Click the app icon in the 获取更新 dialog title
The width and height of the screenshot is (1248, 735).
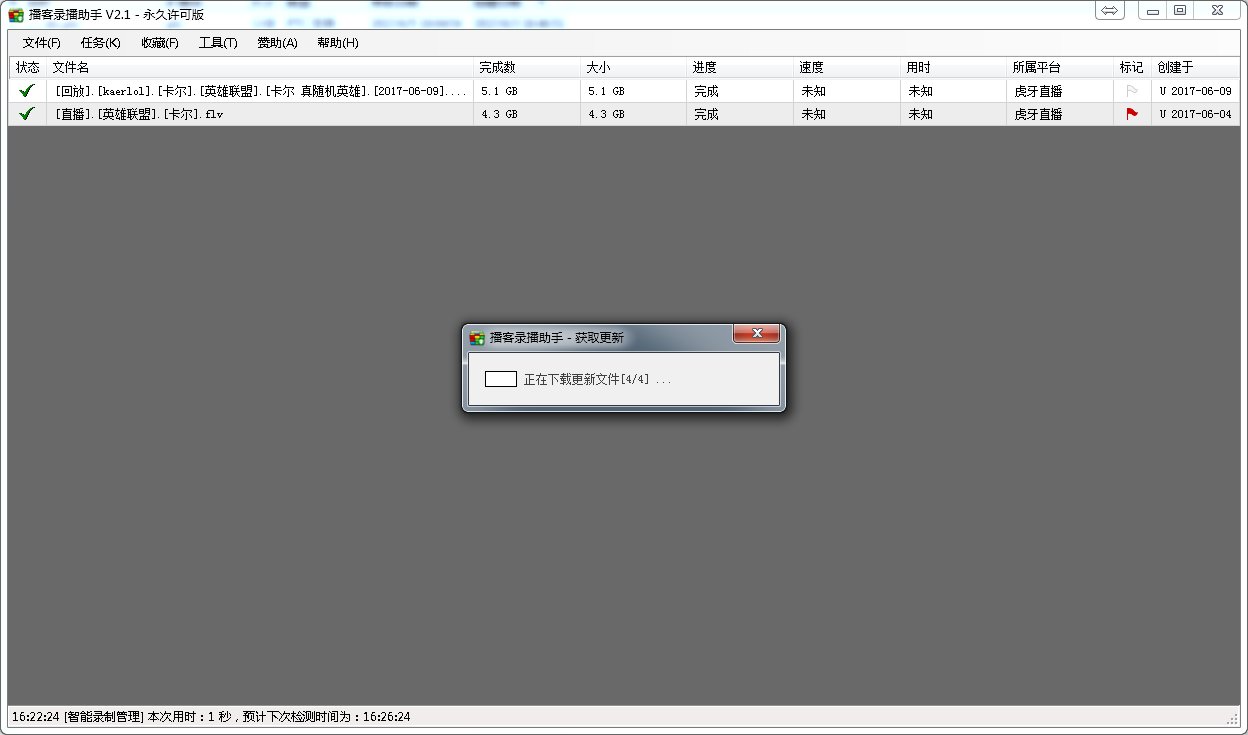click(x=477, y=338)
